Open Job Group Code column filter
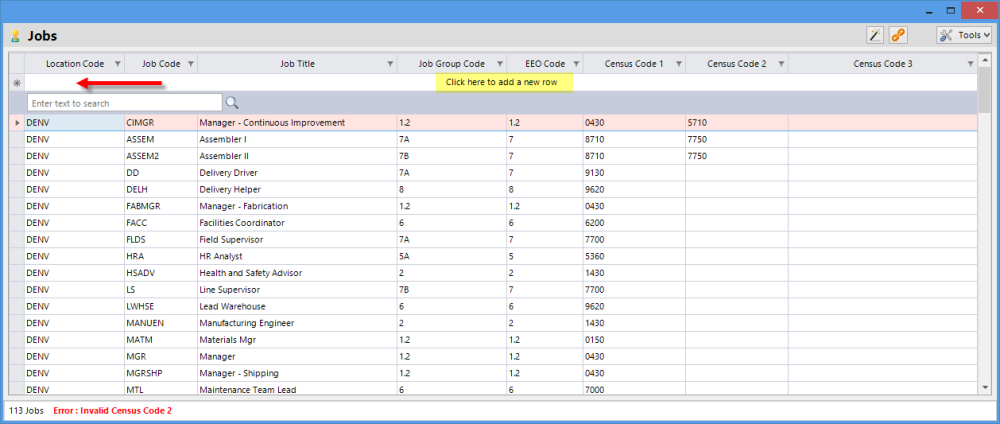Viewport: 1000px width, 424px height. pos(500,64)
